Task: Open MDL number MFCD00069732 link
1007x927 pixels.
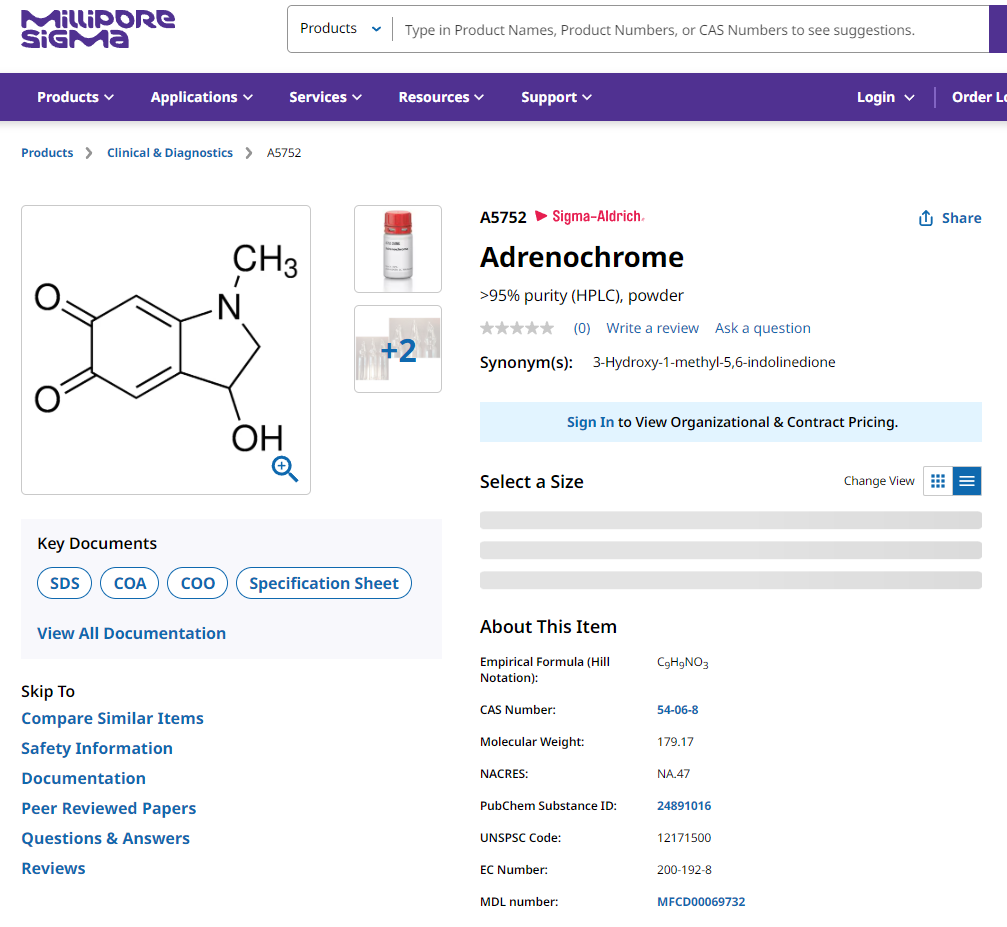Action: tap(701, 902)
